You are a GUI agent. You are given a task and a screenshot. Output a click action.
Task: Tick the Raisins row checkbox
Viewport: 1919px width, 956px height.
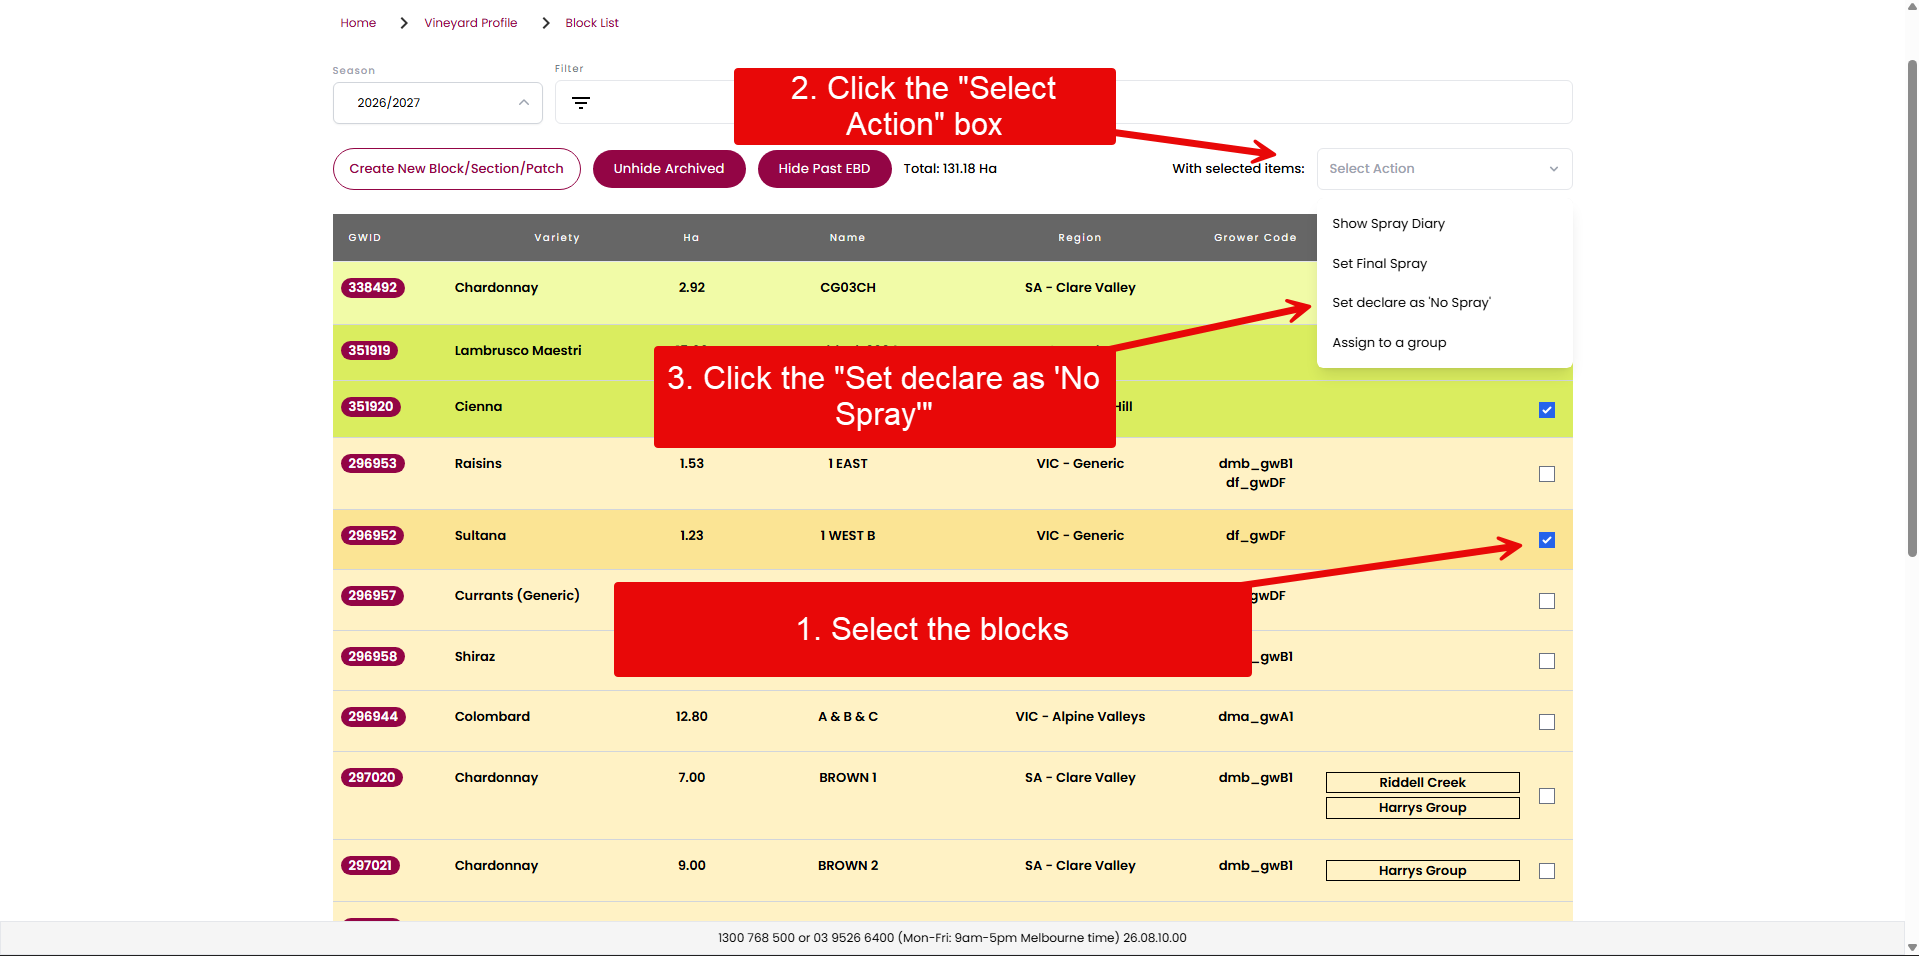pyautogui.click(x=1547, y=474)
